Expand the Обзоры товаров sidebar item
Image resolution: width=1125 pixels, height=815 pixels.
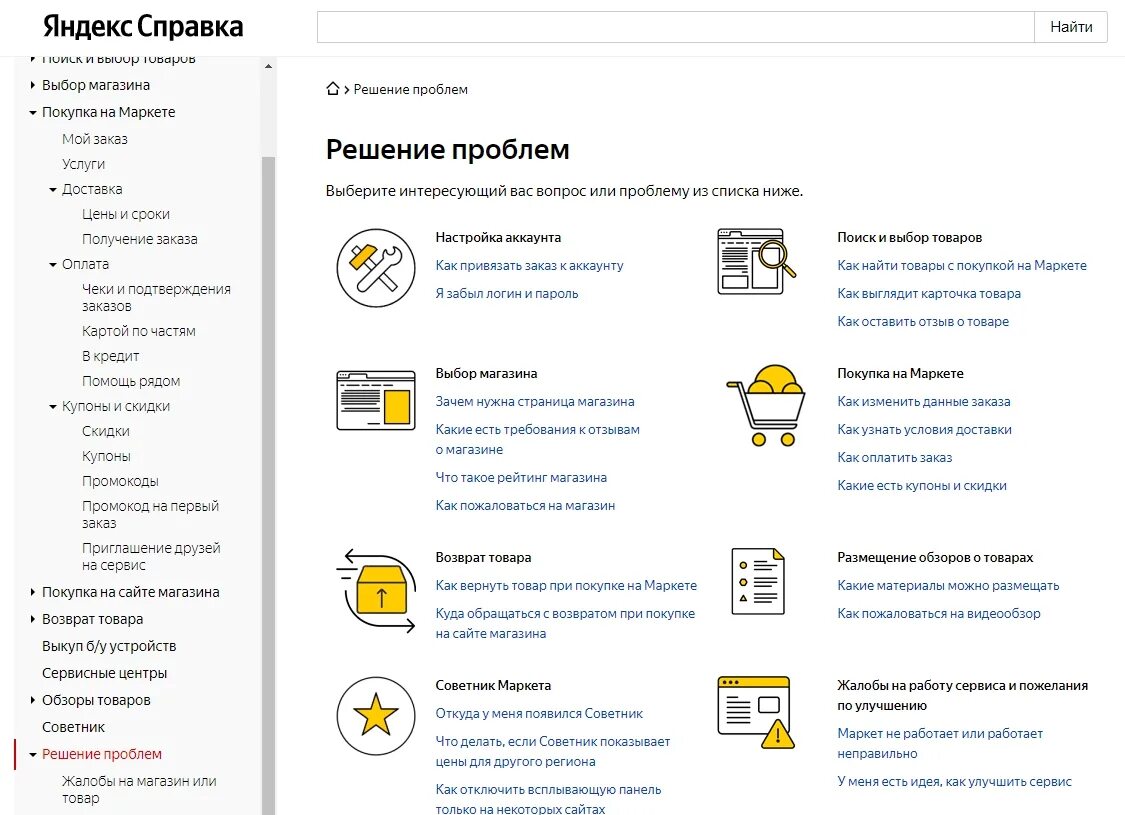click(32, 699)
